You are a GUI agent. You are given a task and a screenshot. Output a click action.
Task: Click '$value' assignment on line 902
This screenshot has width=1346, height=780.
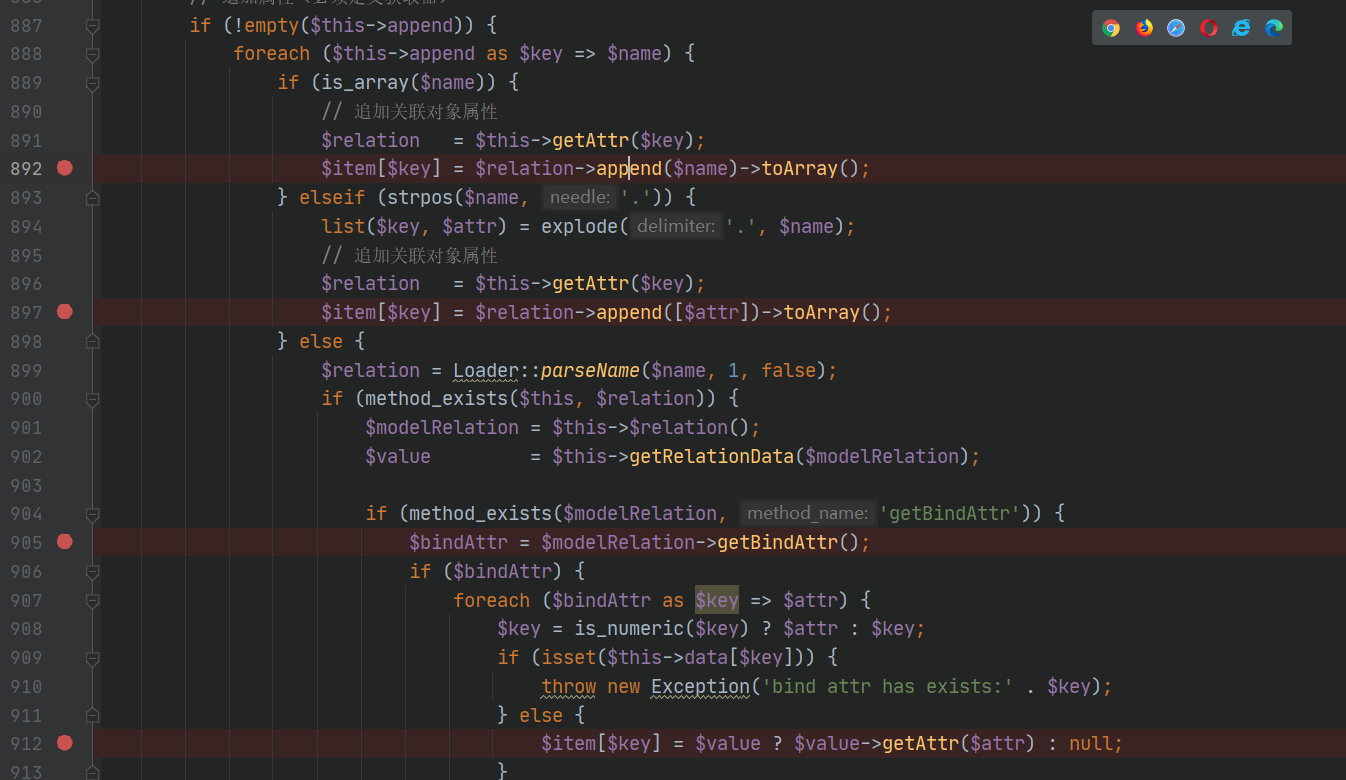coord(398,456)
